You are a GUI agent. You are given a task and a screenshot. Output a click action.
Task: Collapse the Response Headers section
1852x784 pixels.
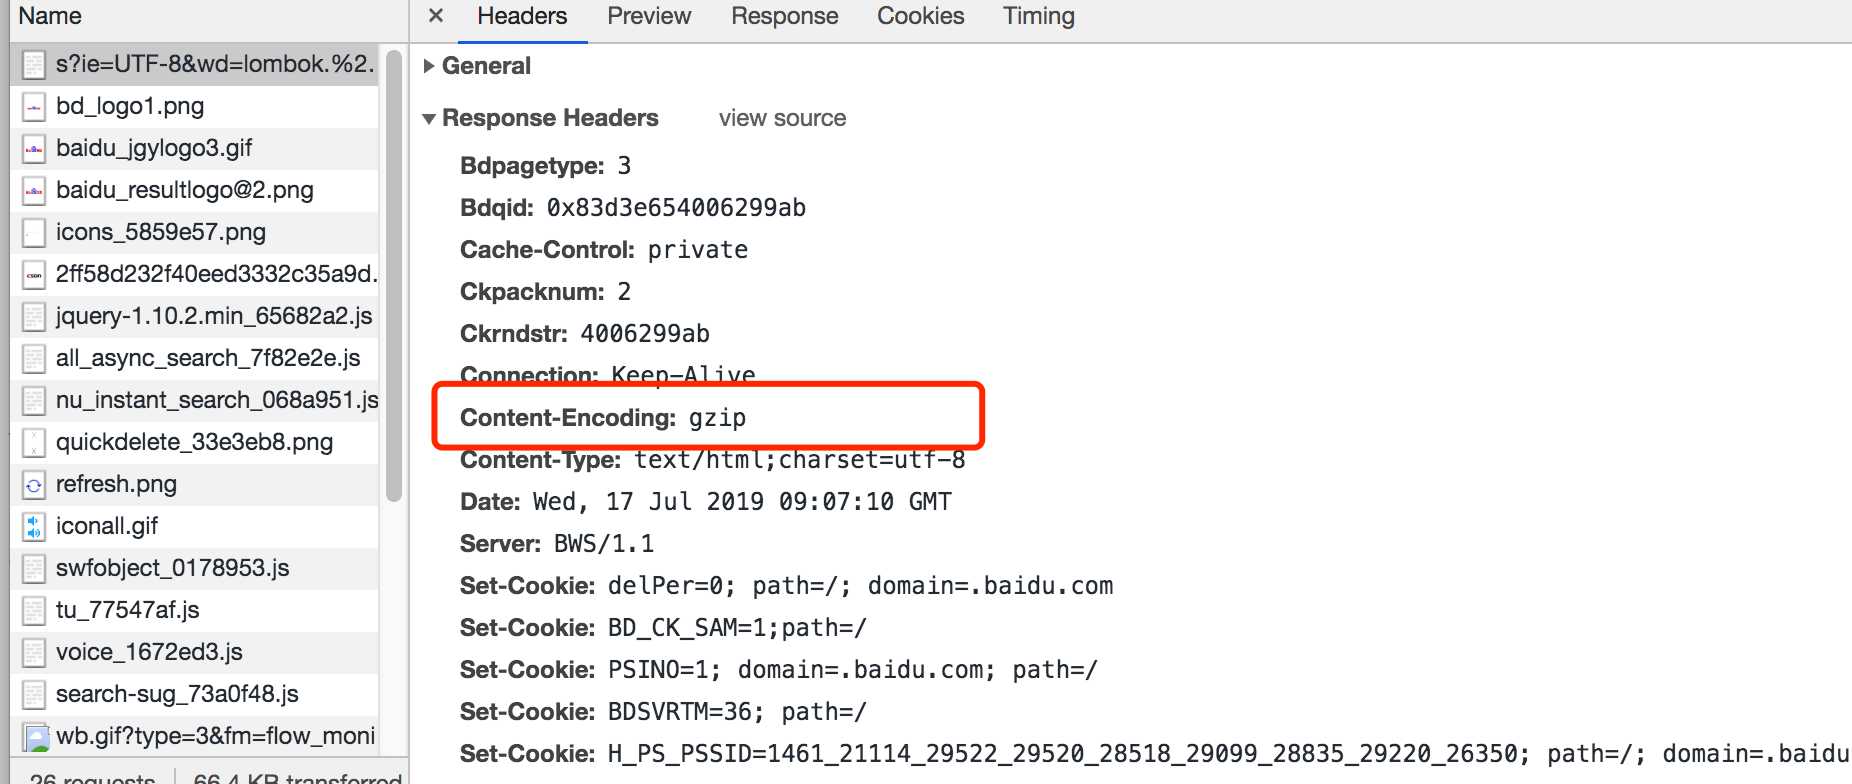point(429,119)
